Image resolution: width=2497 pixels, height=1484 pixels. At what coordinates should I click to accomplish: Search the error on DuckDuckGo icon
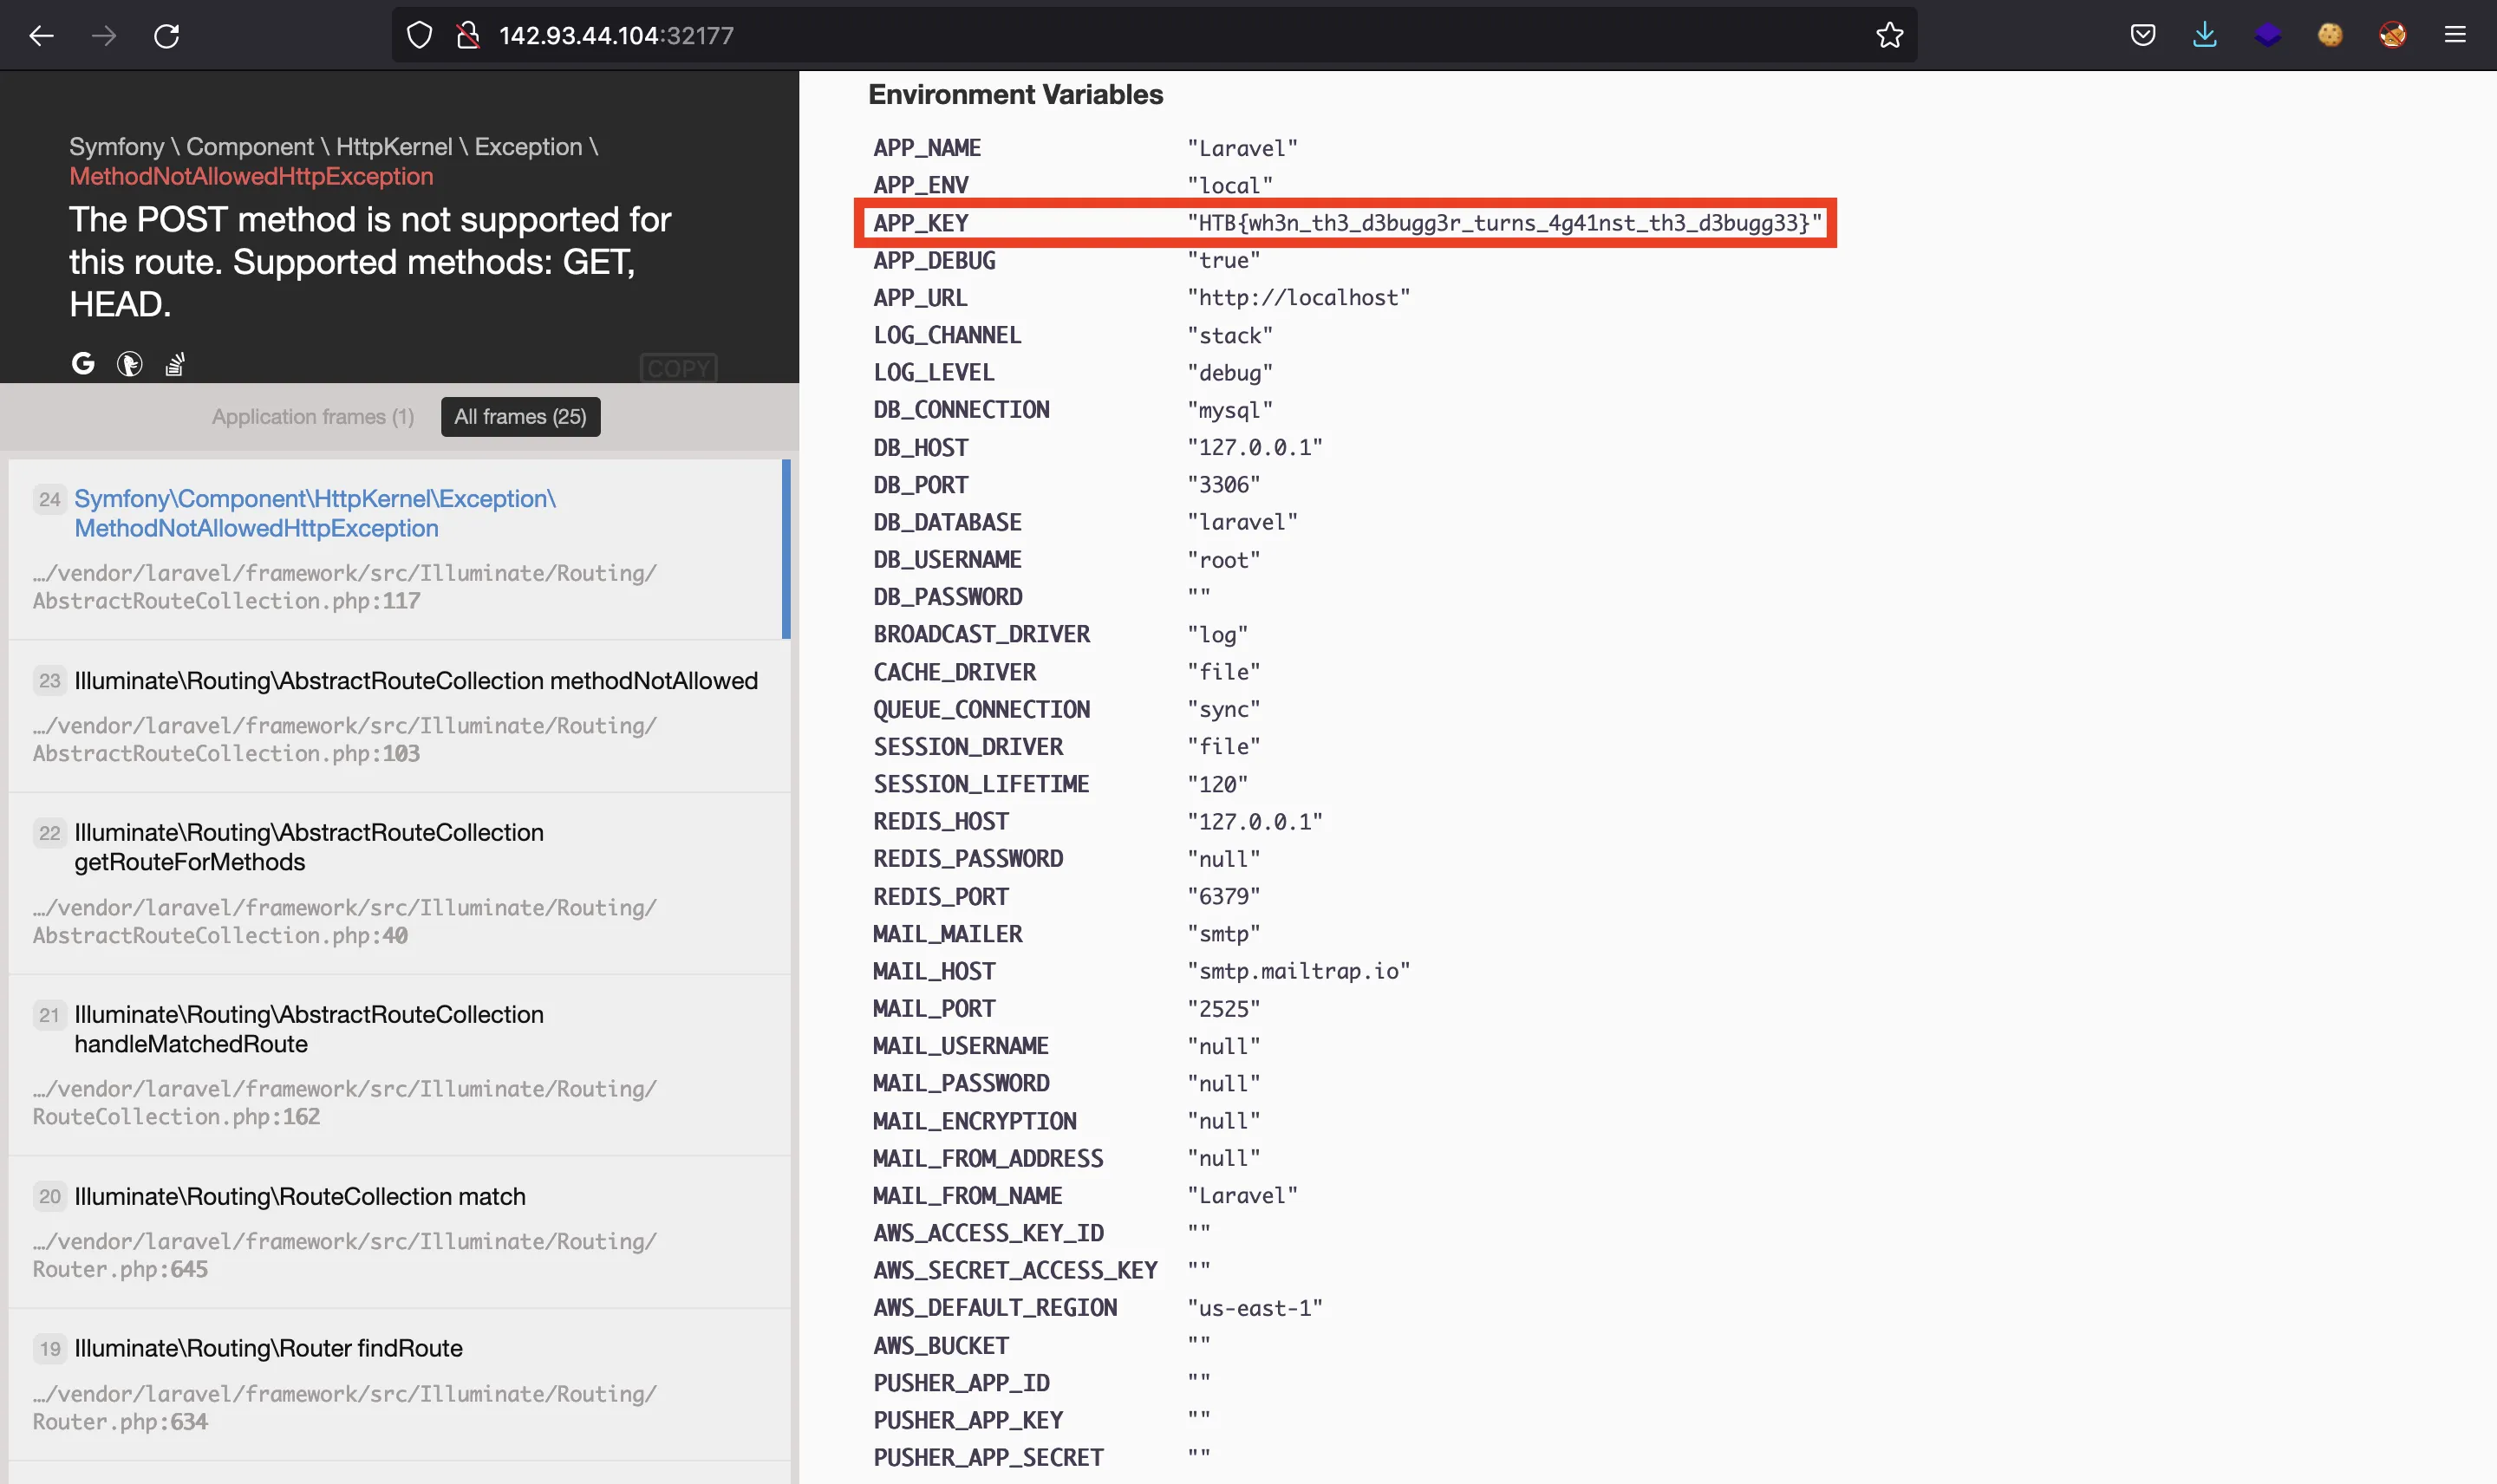click(129, 364)
